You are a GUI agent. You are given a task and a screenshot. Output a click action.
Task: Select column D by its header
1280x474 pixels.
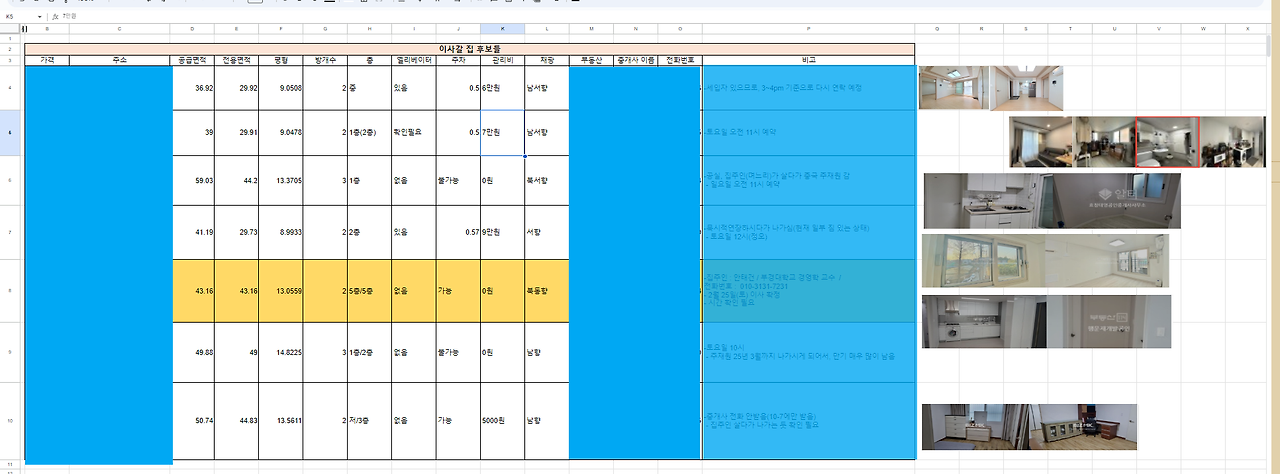192,29
